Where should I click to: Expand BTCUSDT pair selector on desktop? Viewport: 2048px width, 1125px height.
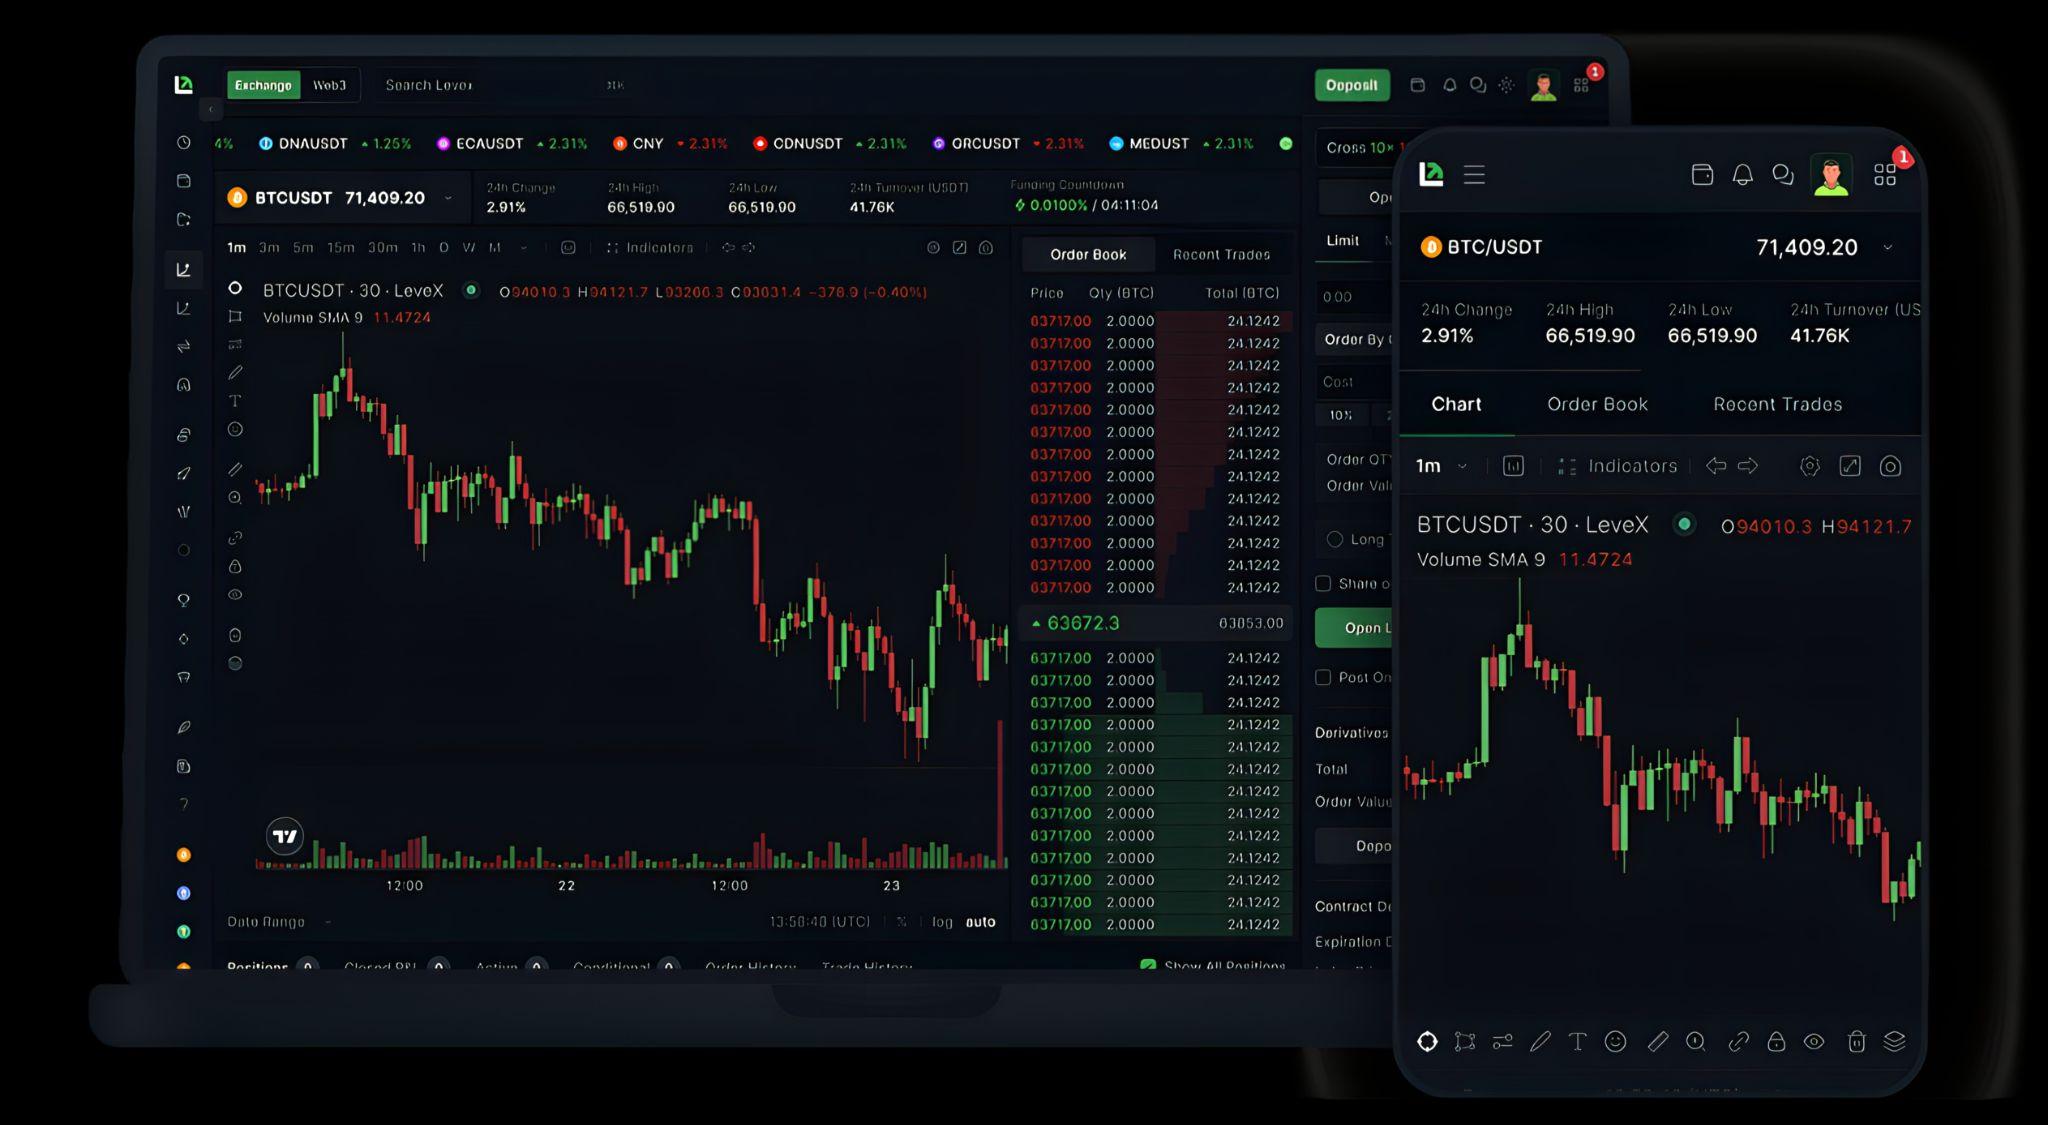pyautogui.click(x=448, y=198)
